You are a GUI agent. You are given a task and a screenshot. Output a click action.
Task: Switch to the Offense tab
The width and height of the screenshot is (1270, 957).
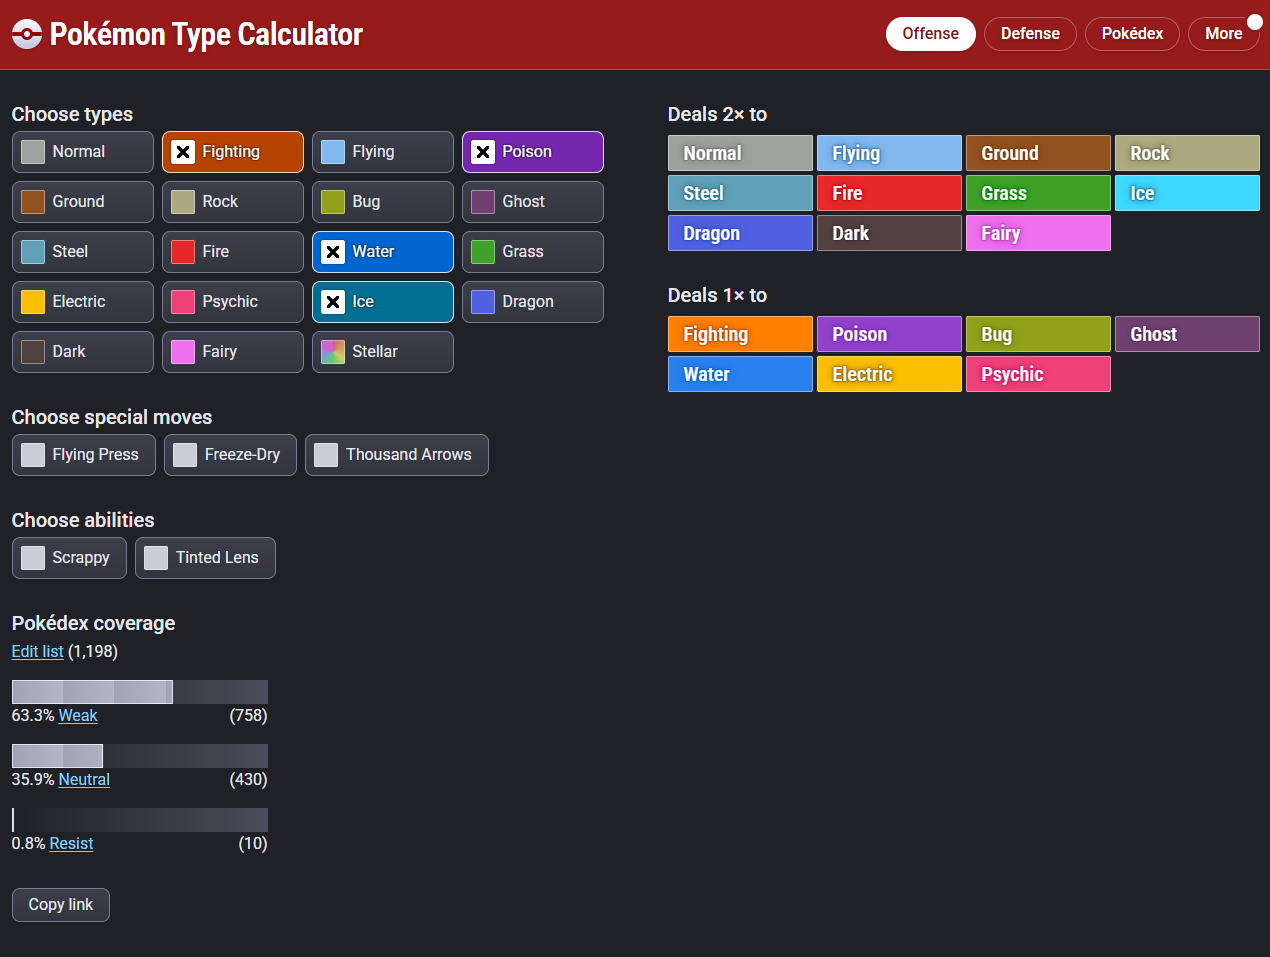931,34
